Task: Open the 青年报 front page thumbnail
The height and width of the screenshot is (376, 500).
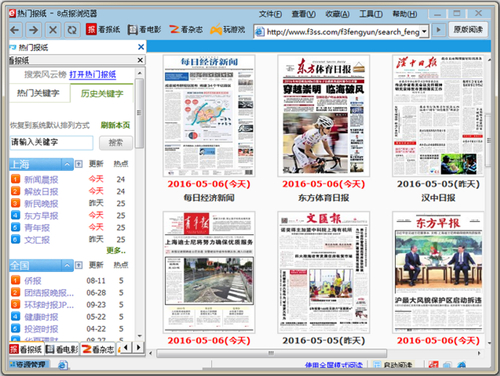Action: point(209,272)
